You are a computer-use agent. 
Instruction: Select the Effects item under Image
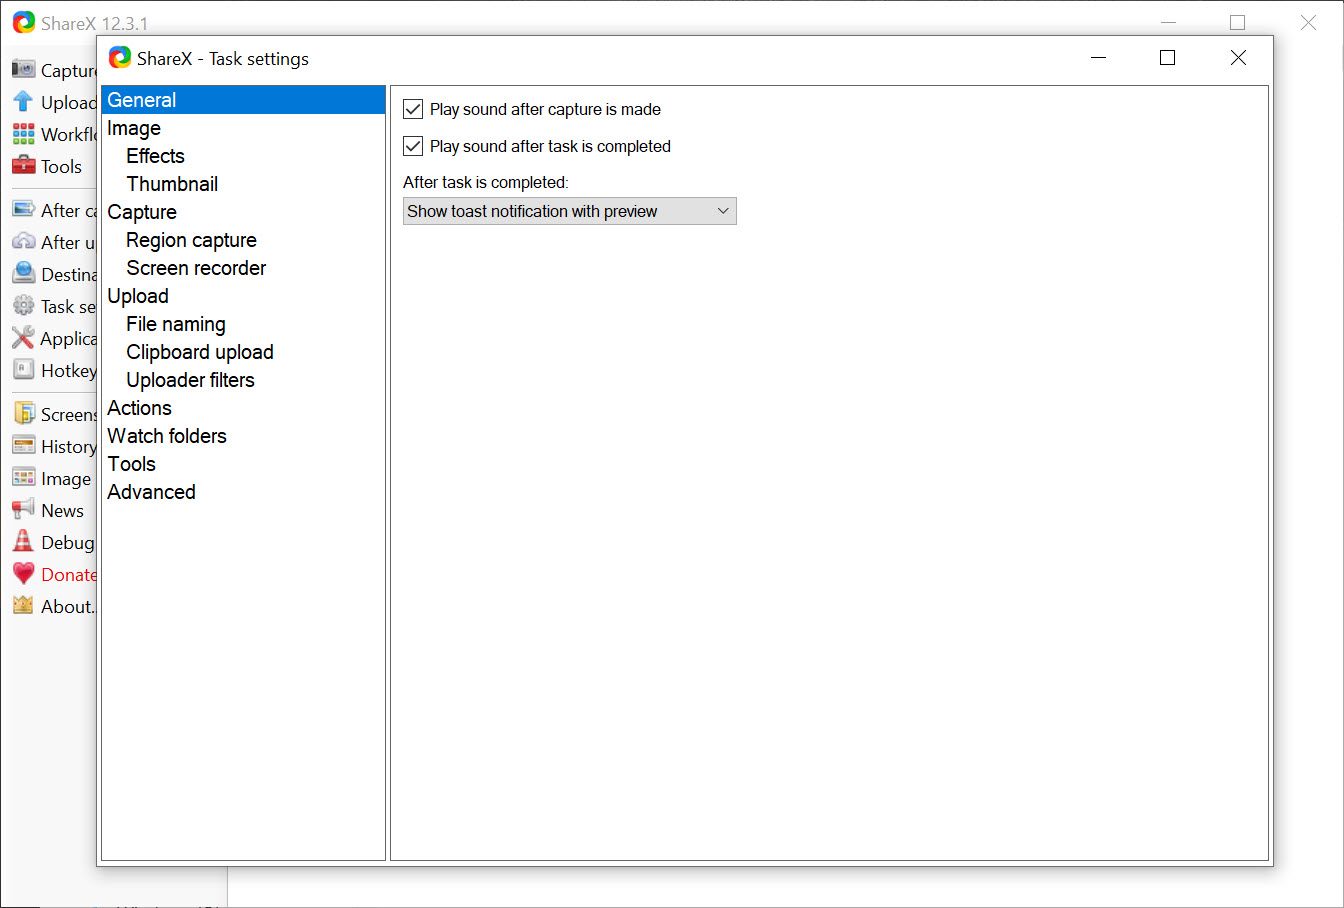(x=155, y=156)
